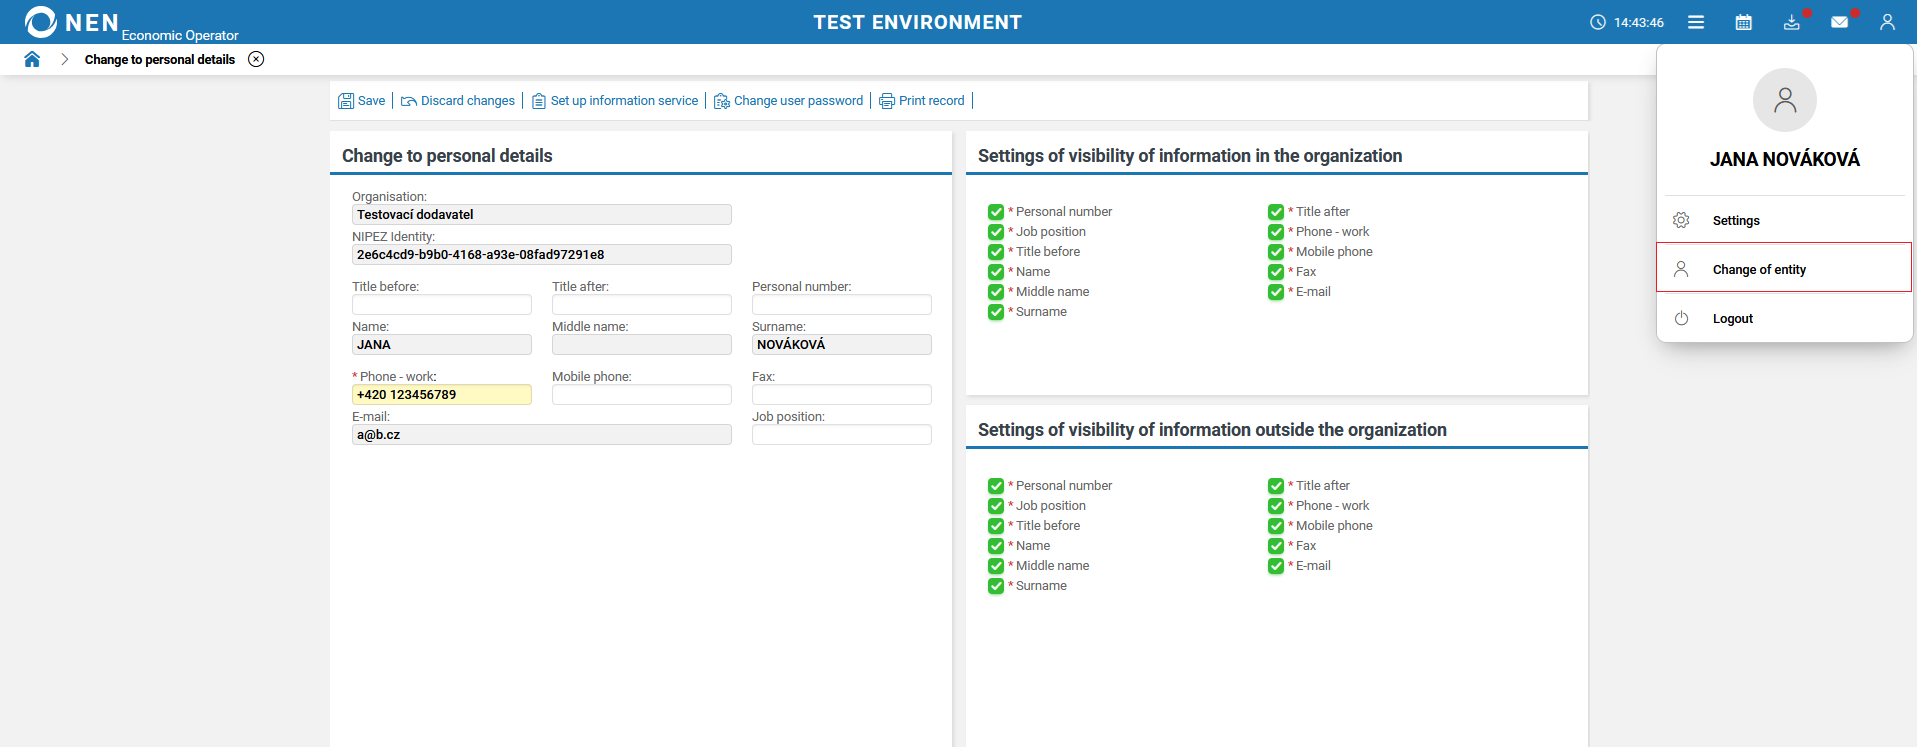Open Set up information service
Image resolution: width=1917 pixels, height=747 pixels.
(615, 101)
